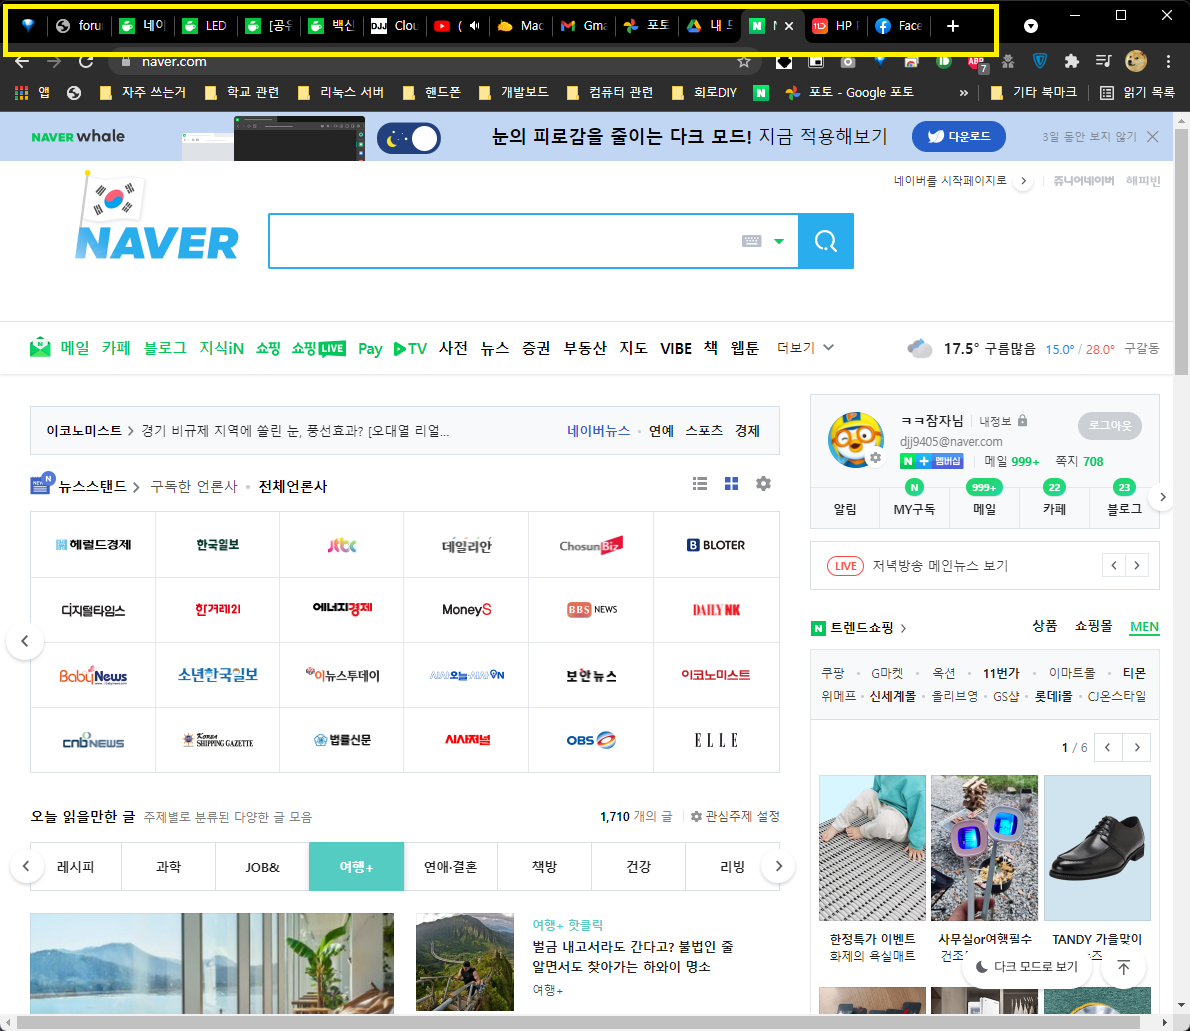Select the 레시피 topic tab
The height and width of the screenshot is (1031, 1190).
75,866
